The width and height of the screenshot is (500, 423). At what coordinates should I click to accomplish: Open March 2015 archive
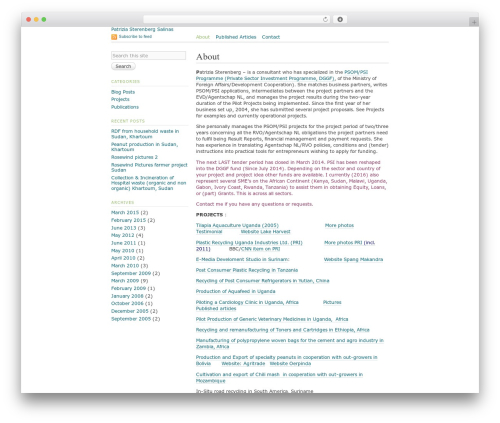point(125,213)
